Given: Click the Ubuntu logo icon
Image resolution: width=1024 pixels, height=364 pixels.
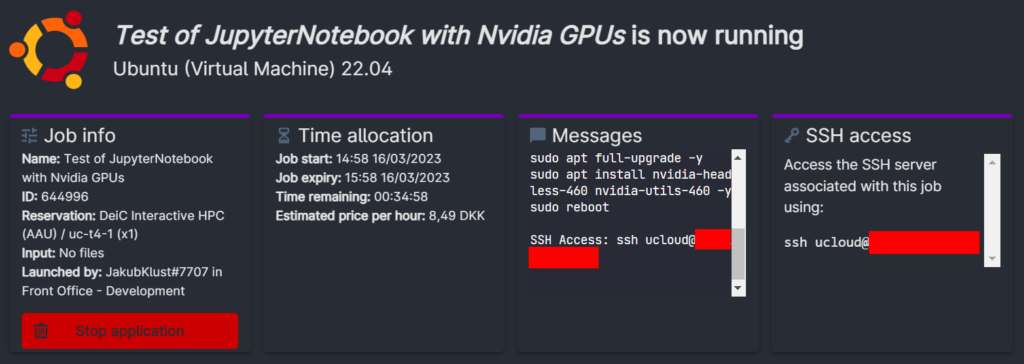Looking at the screenshot, I should point(48,50).
